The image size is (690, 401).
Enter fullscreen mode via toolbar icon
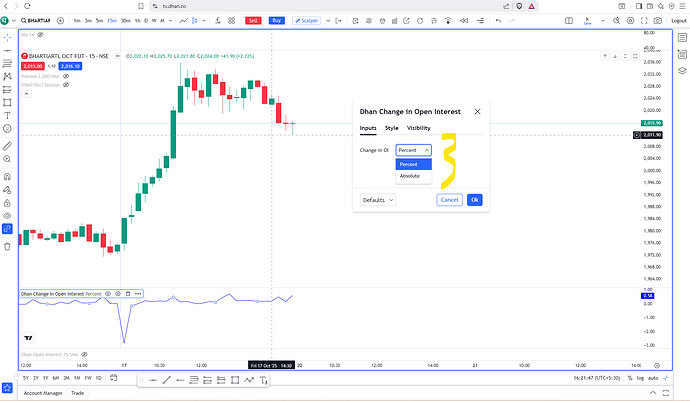click(644, 21)
